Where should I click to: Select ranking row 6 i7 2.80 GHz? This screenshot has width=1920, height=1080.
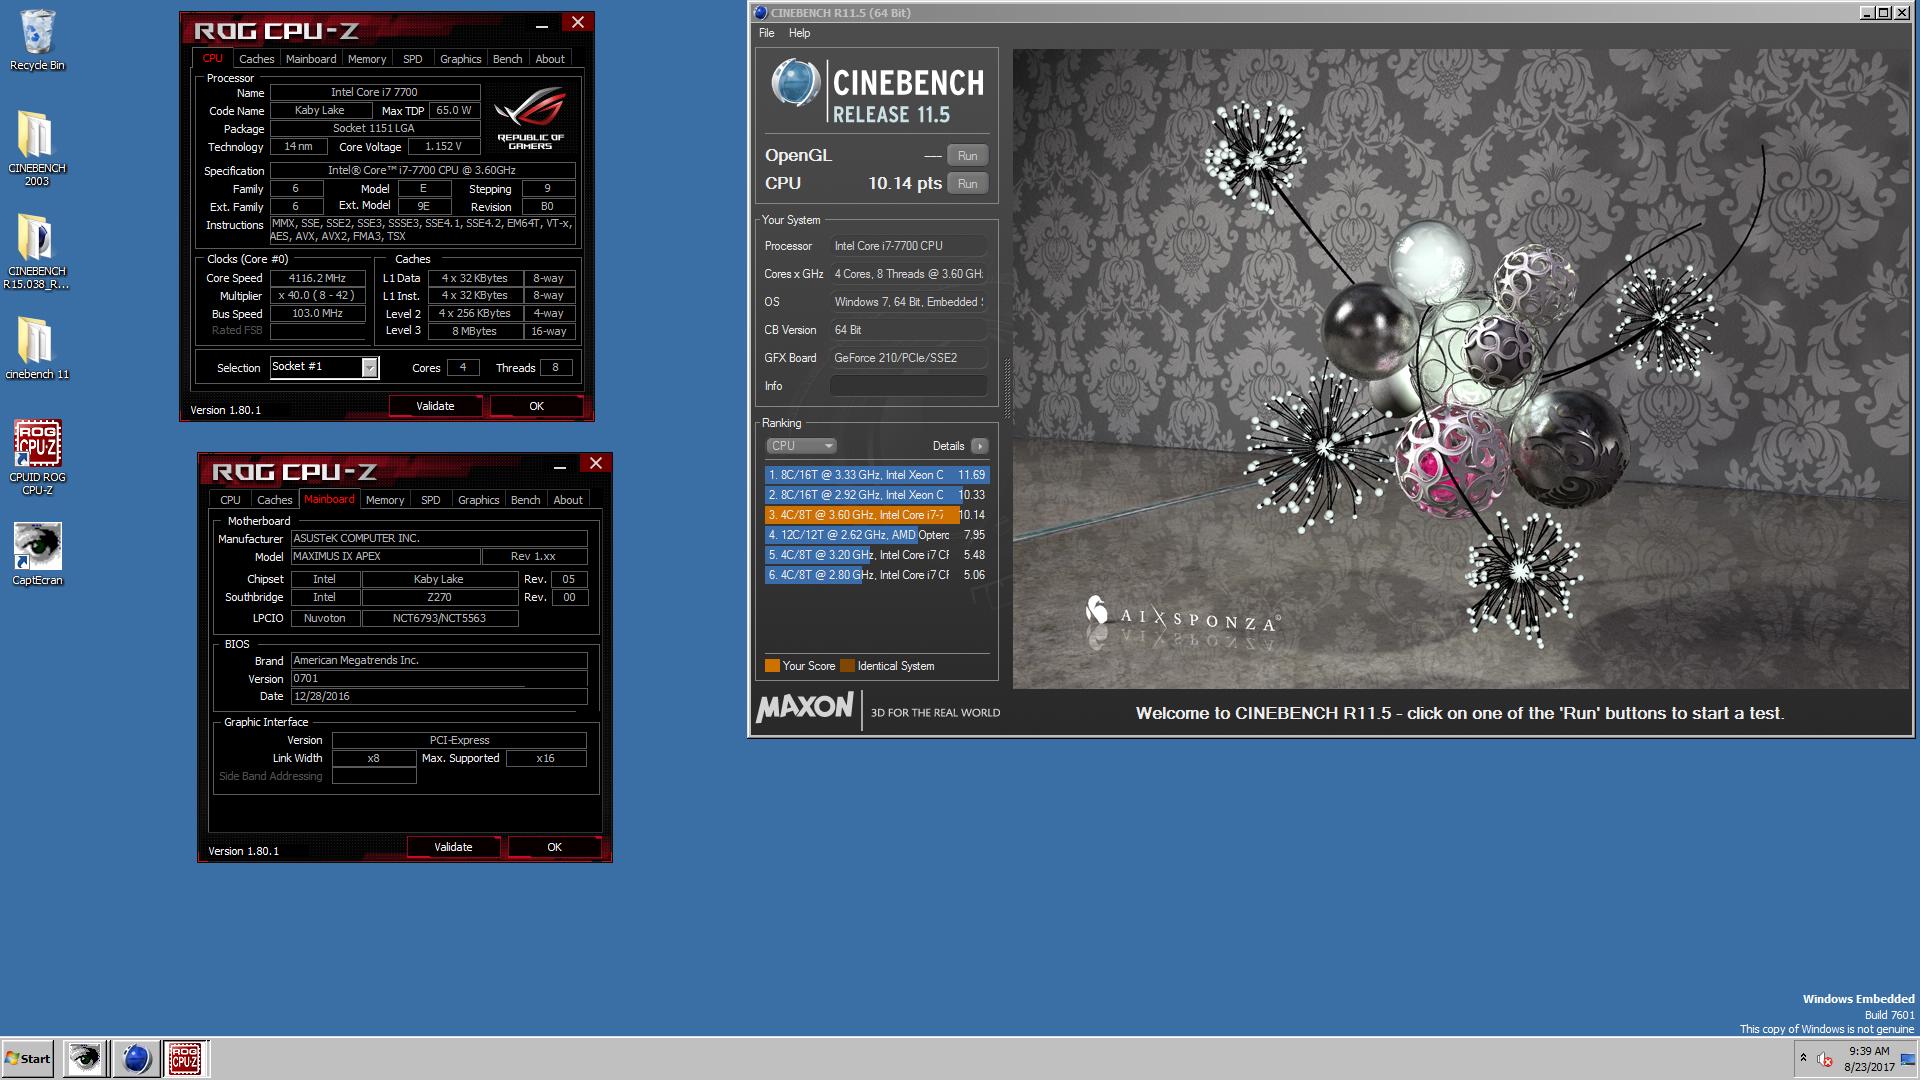(x=876, y=575)
